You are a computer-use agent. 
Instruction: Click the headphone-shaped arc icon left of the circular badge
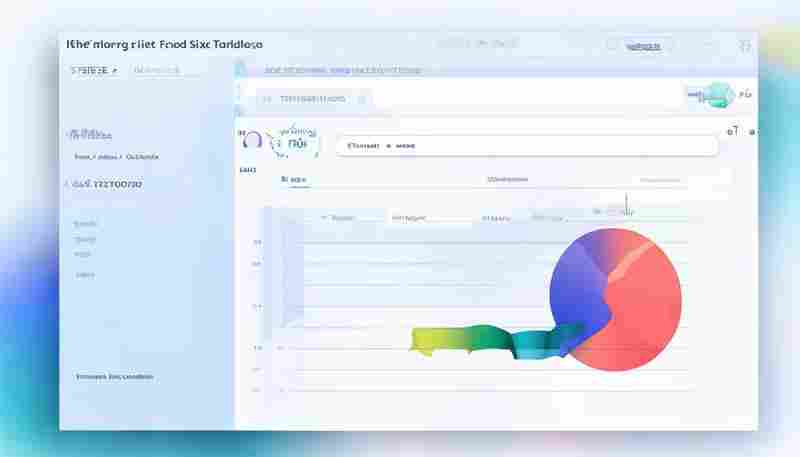click(x=252, y=140)
